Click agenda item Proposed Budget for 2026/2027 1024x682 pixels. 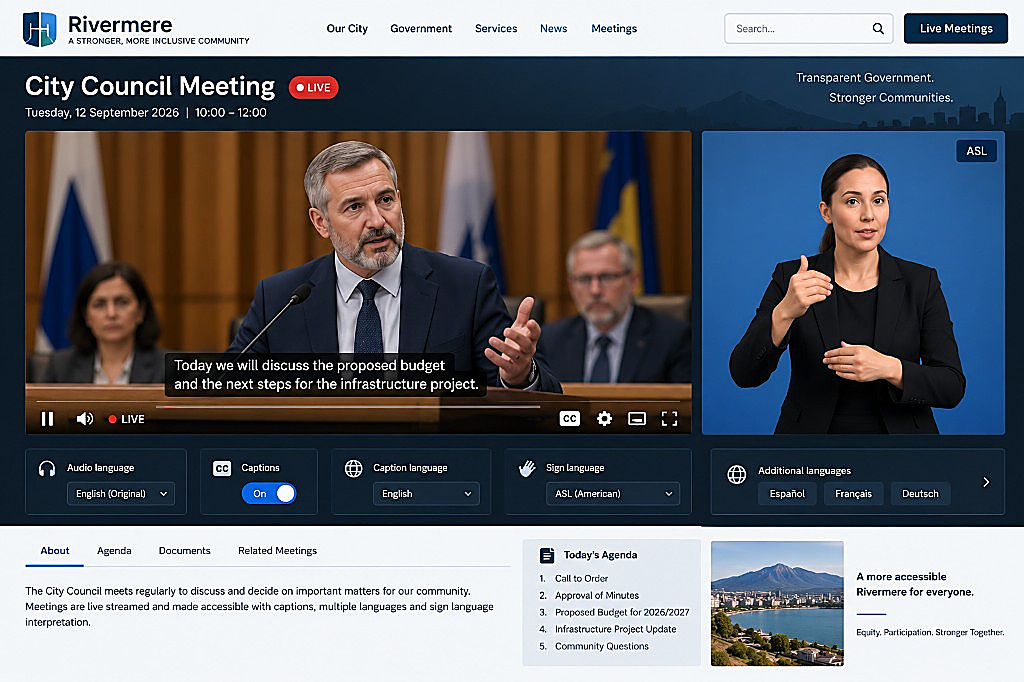point(622,613)
